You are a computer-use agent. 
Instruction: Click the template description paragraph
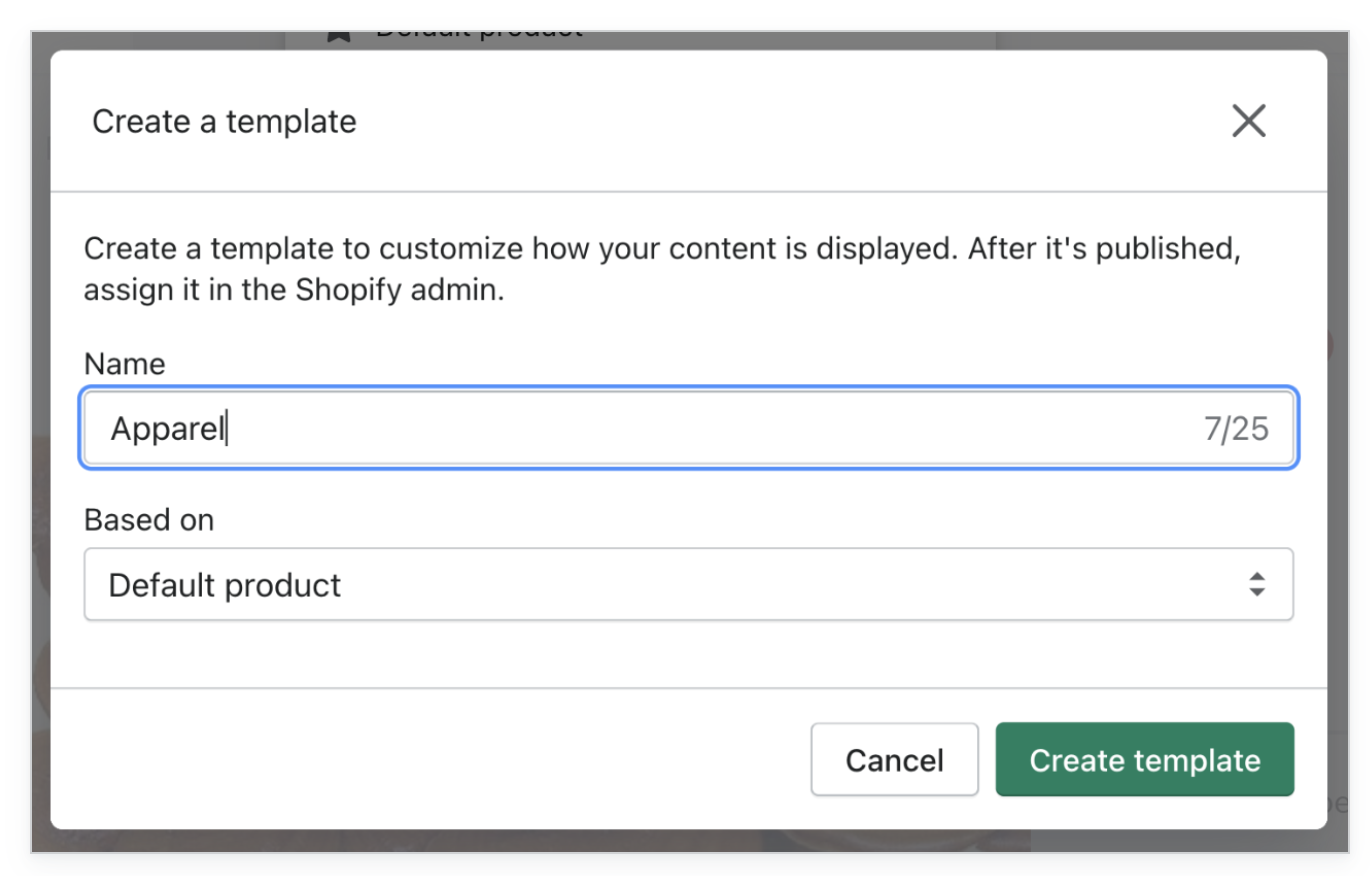(660, 249)
